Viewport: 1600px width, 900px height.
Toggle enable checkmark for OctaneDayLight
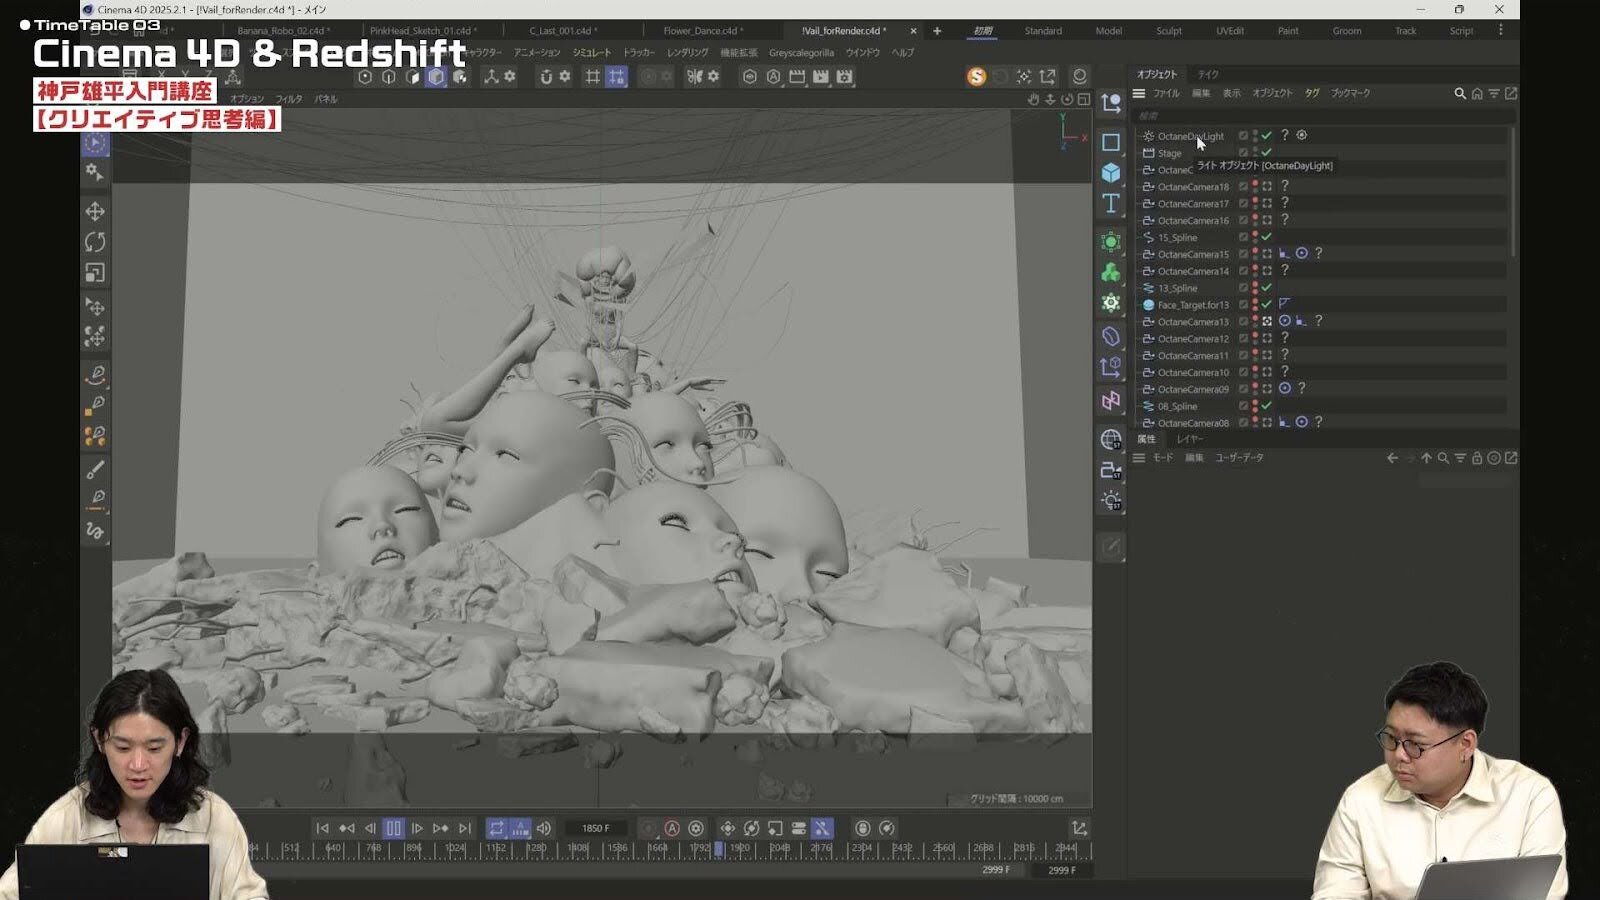pos(1267,135)
